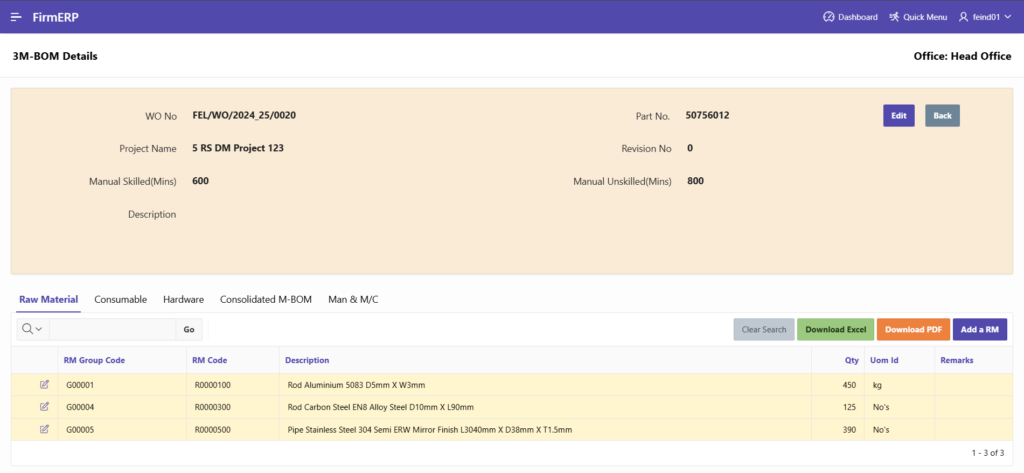
Task: Click the Dashboard gauge icon
Action: (828, 17)
